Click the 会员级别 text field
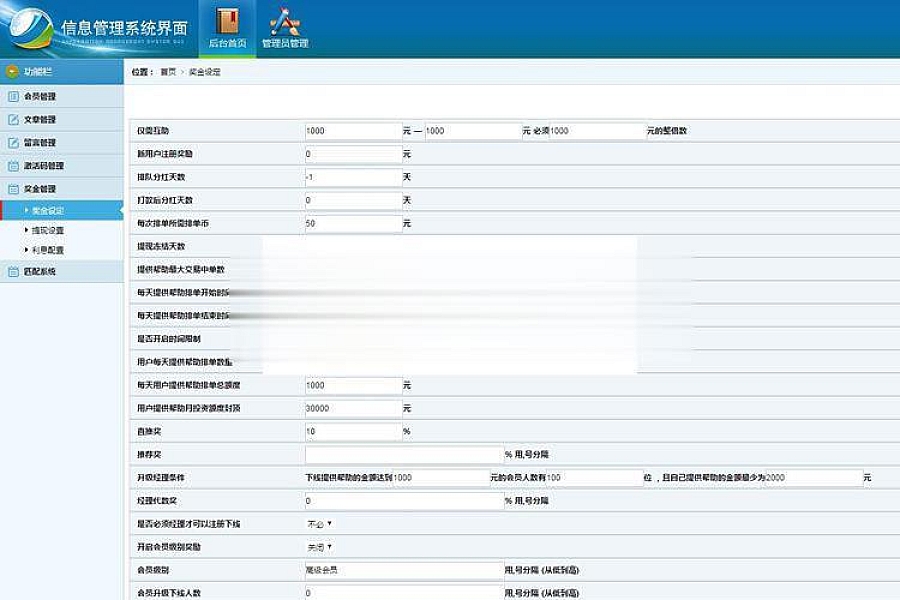 click(x=403, y=570)
